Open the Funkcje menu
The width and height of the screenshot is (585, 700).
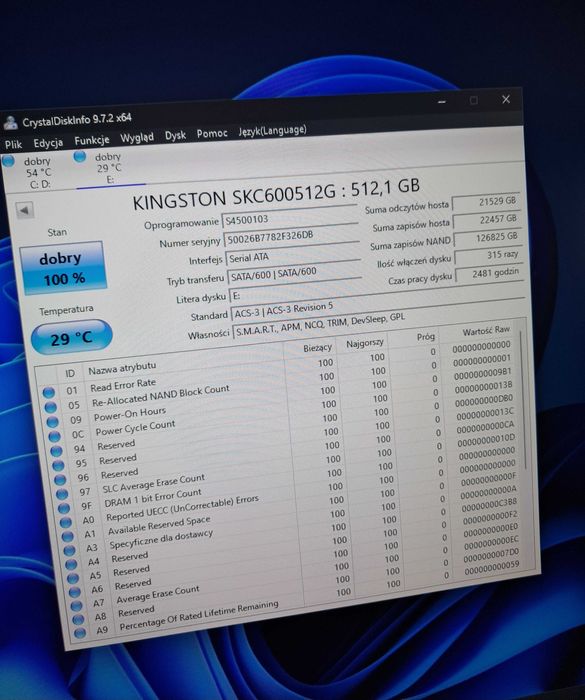tap(92, 141)
